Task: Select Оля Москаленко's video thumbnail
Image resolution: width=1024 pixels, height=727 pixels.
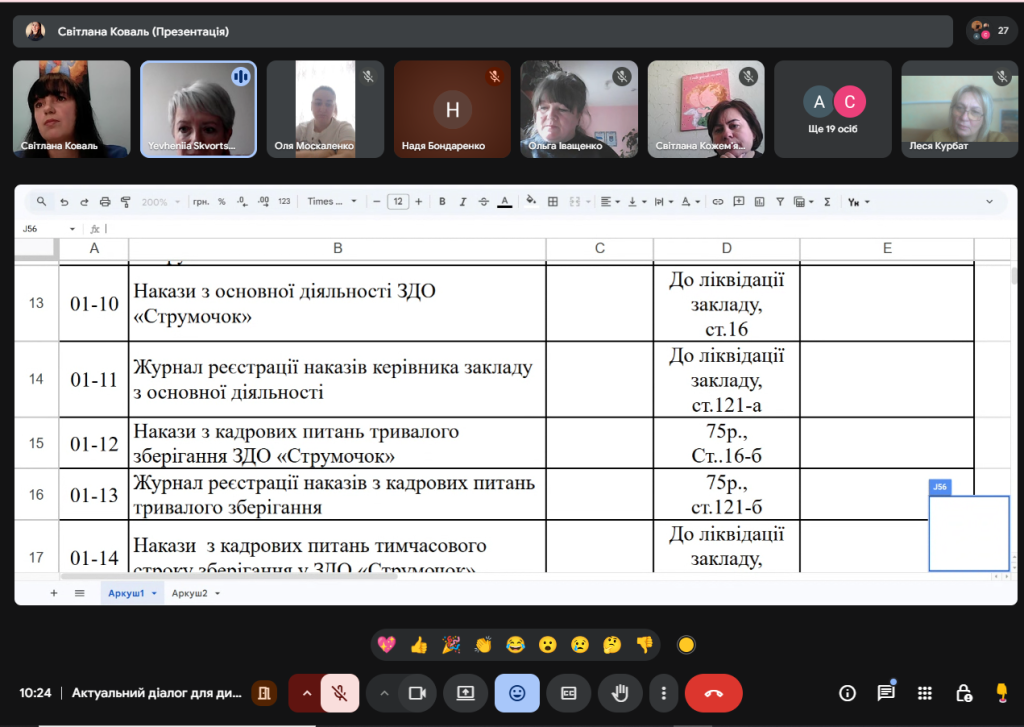Action: tap(325, 109)
